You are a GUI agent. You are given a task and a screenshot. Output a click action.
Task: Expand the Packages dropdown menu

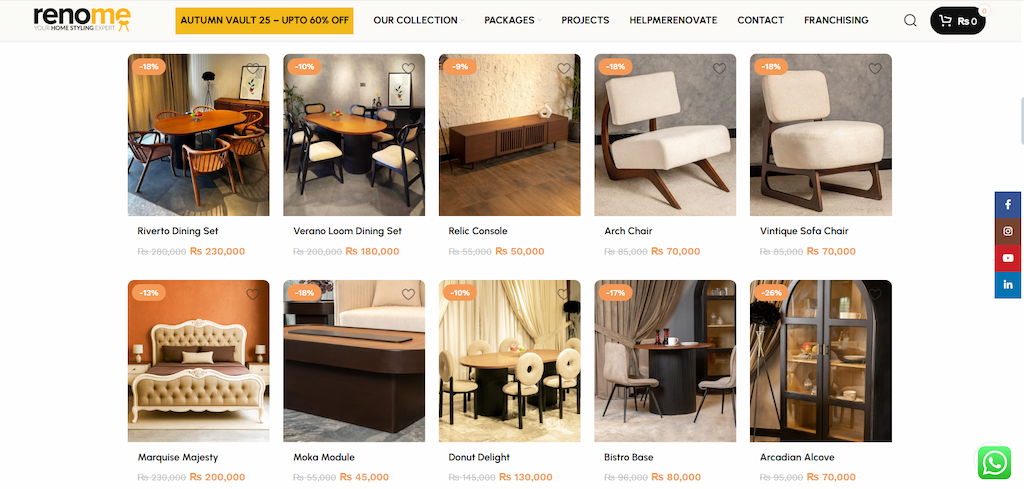[x=513, y=20]
